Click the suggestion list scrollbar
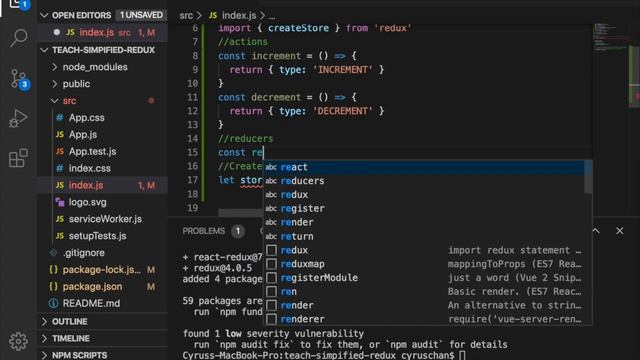The image size is (640, 360). click(x=588, y=177)
